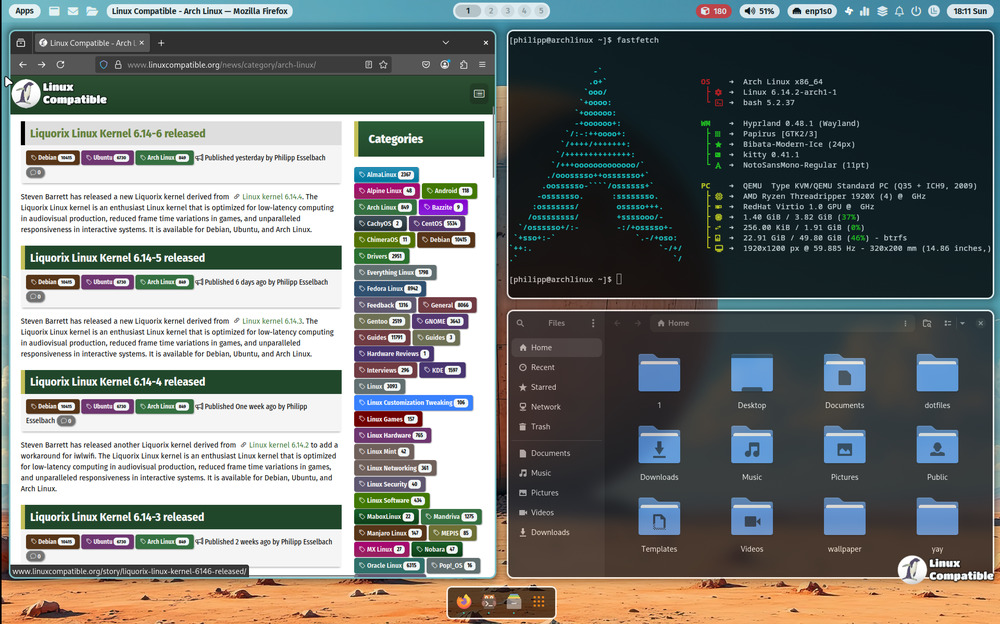The height and width of the screenshot is (624, 1000).
Task: Adjust the 51% volume indicator
Action: (x=760, y=11)
